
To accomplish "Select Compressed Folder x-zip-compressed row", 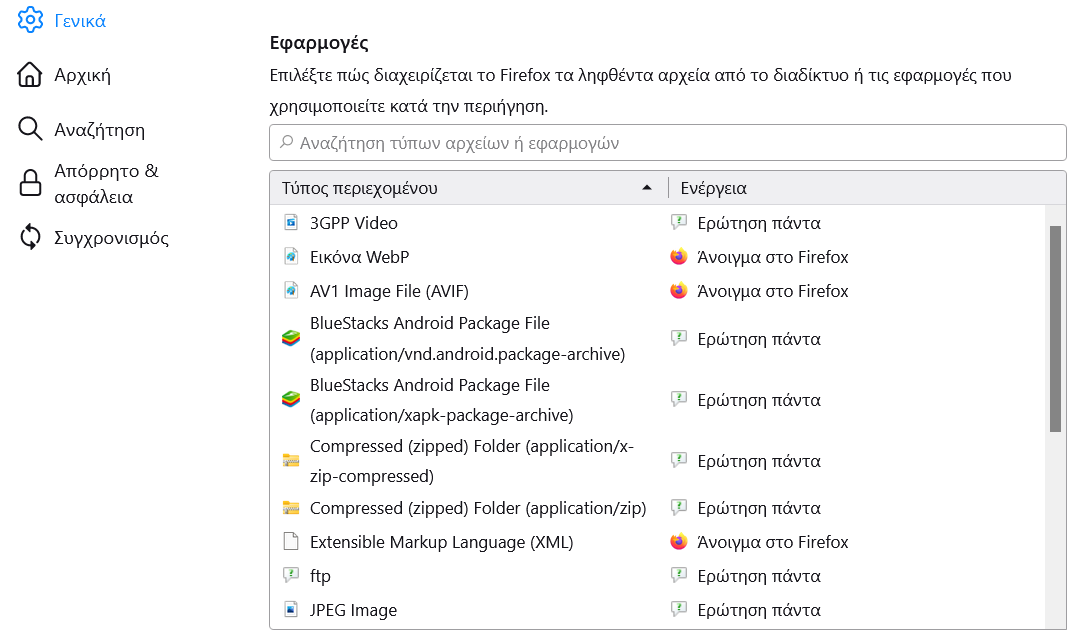I will tap(658, 461).
